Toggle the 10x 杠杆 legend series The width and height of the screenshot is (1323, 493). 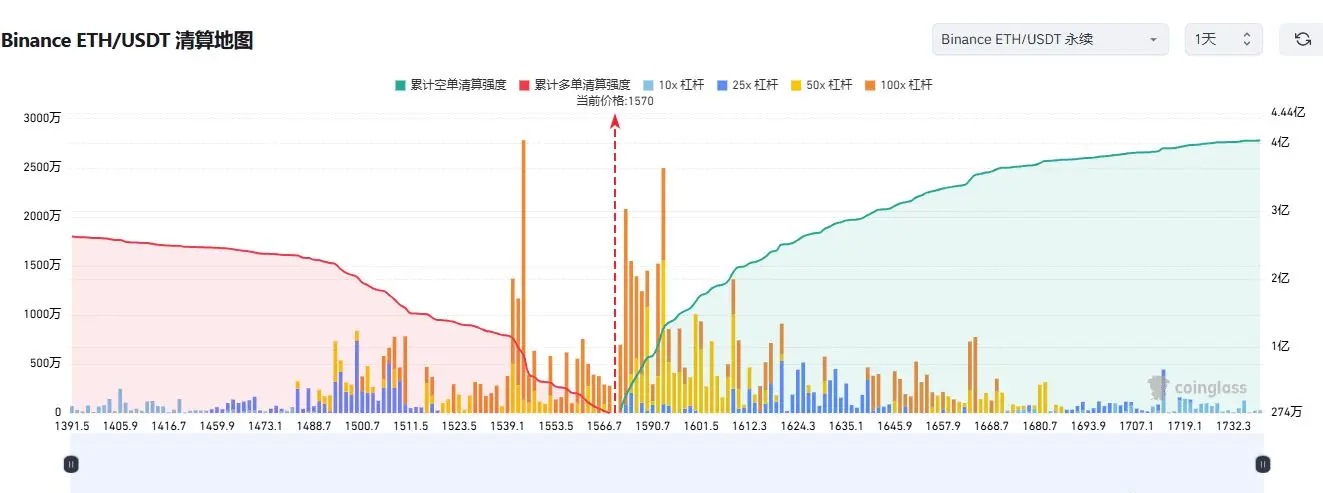pyautogui.click(x=674, y=85)
